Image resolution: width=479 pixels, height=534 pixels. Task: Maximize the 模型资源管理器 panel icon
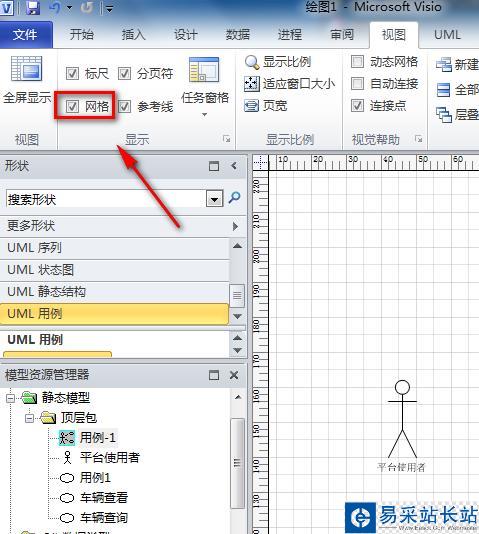(x=214, y=375)
